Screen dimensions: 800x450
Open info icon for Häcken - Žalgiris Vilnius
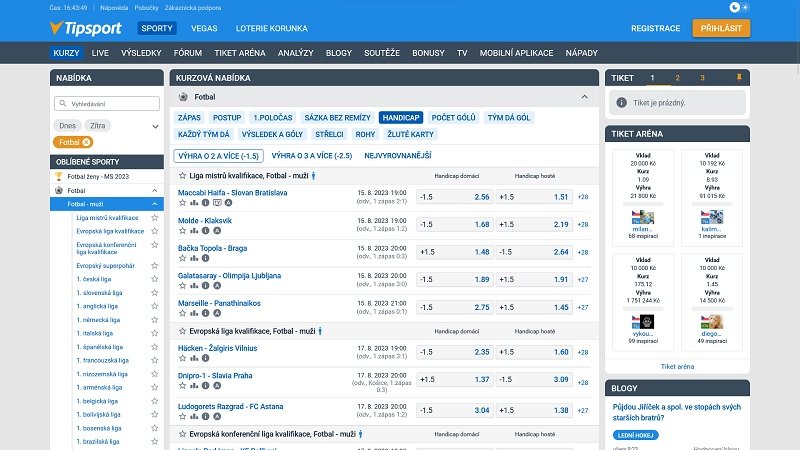[205, 358]
